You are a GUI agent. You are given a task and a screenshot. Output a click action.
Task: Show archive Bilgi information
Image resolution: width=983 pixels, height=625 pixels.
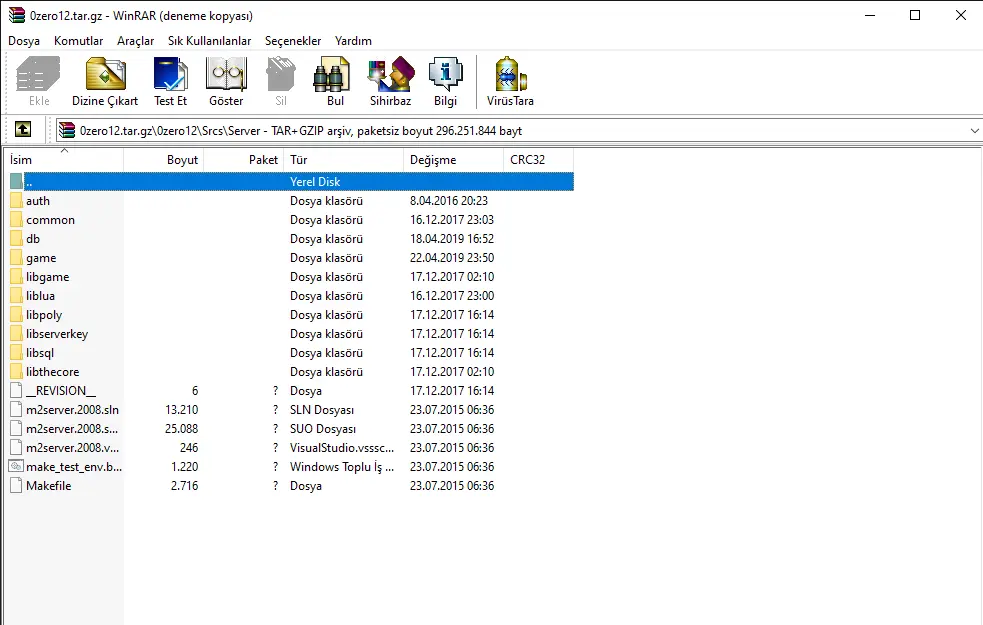(445, 81)
